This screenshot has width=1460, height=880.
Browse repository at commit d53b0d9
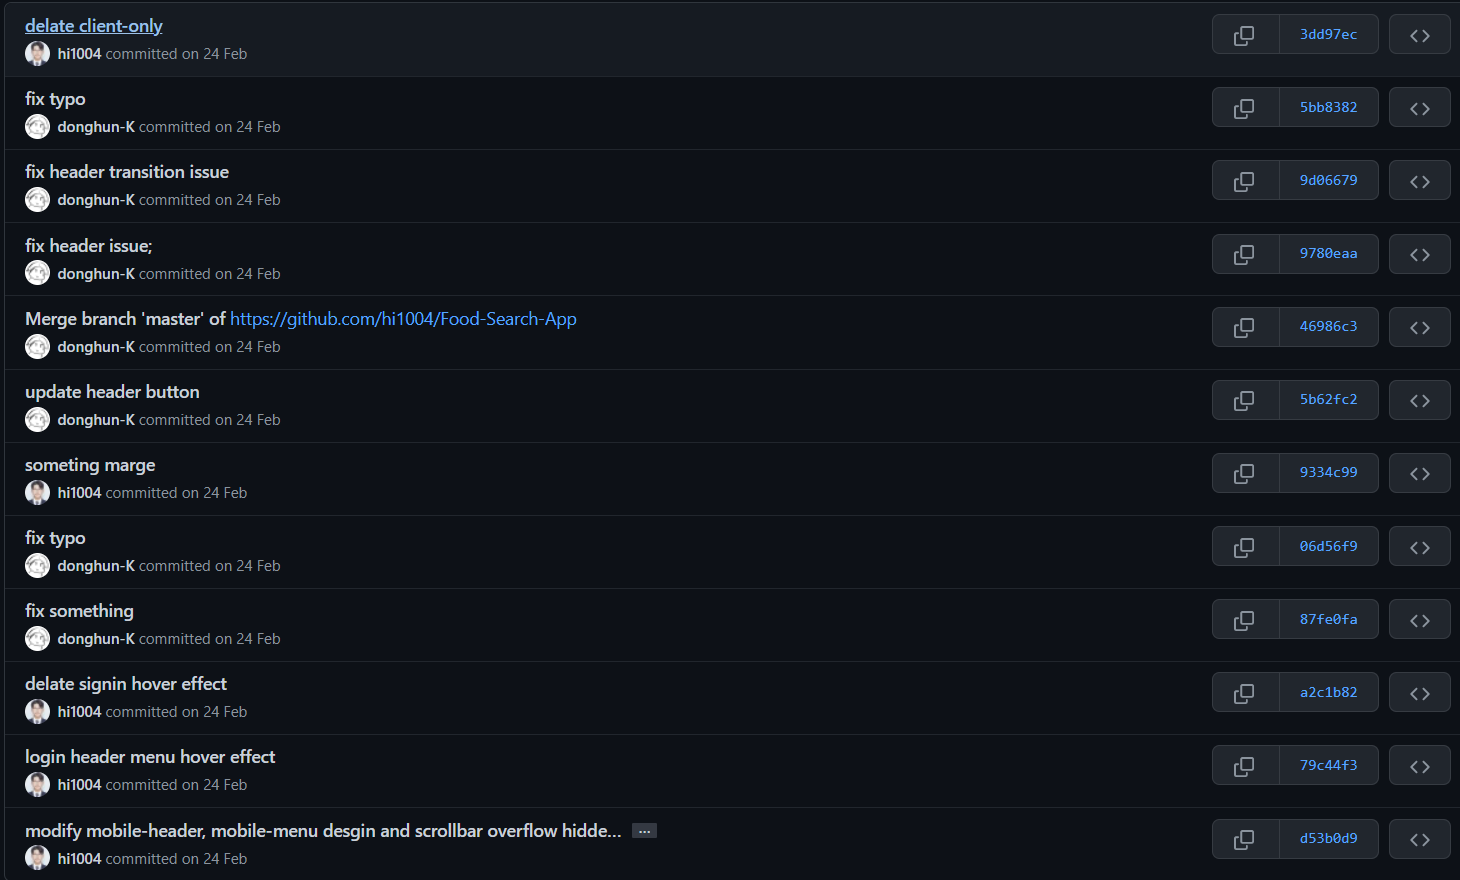pos(1419,839)
